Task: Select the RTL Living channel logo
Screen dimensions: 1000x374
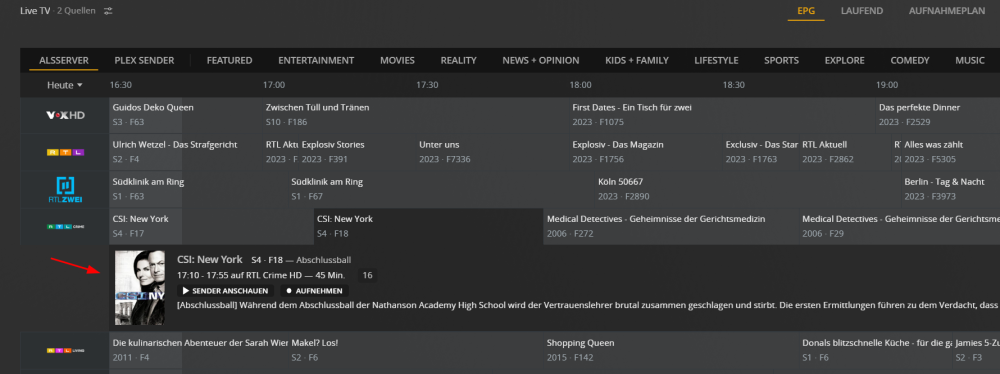Action: pos(65,350)
